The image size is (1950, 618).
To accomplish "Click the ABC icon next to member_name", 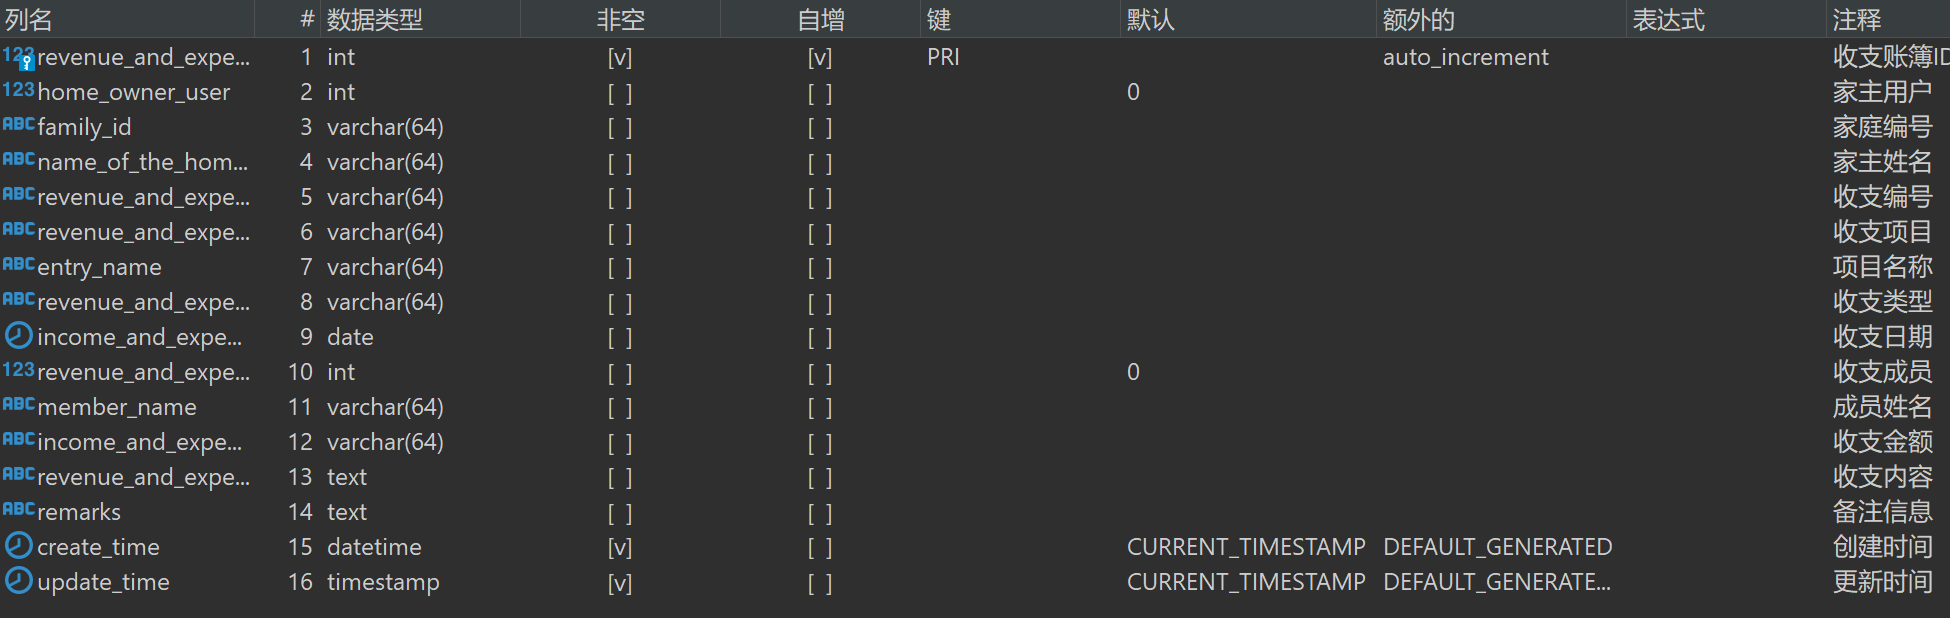I will tap(18, 406).
